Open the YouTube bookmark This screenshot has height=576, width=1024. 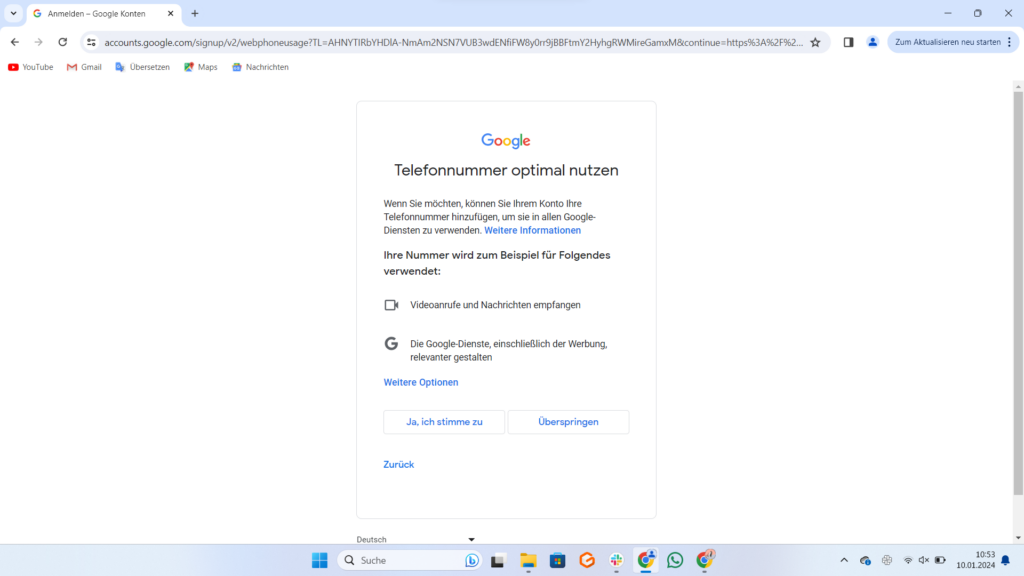(x=30, y=67)
